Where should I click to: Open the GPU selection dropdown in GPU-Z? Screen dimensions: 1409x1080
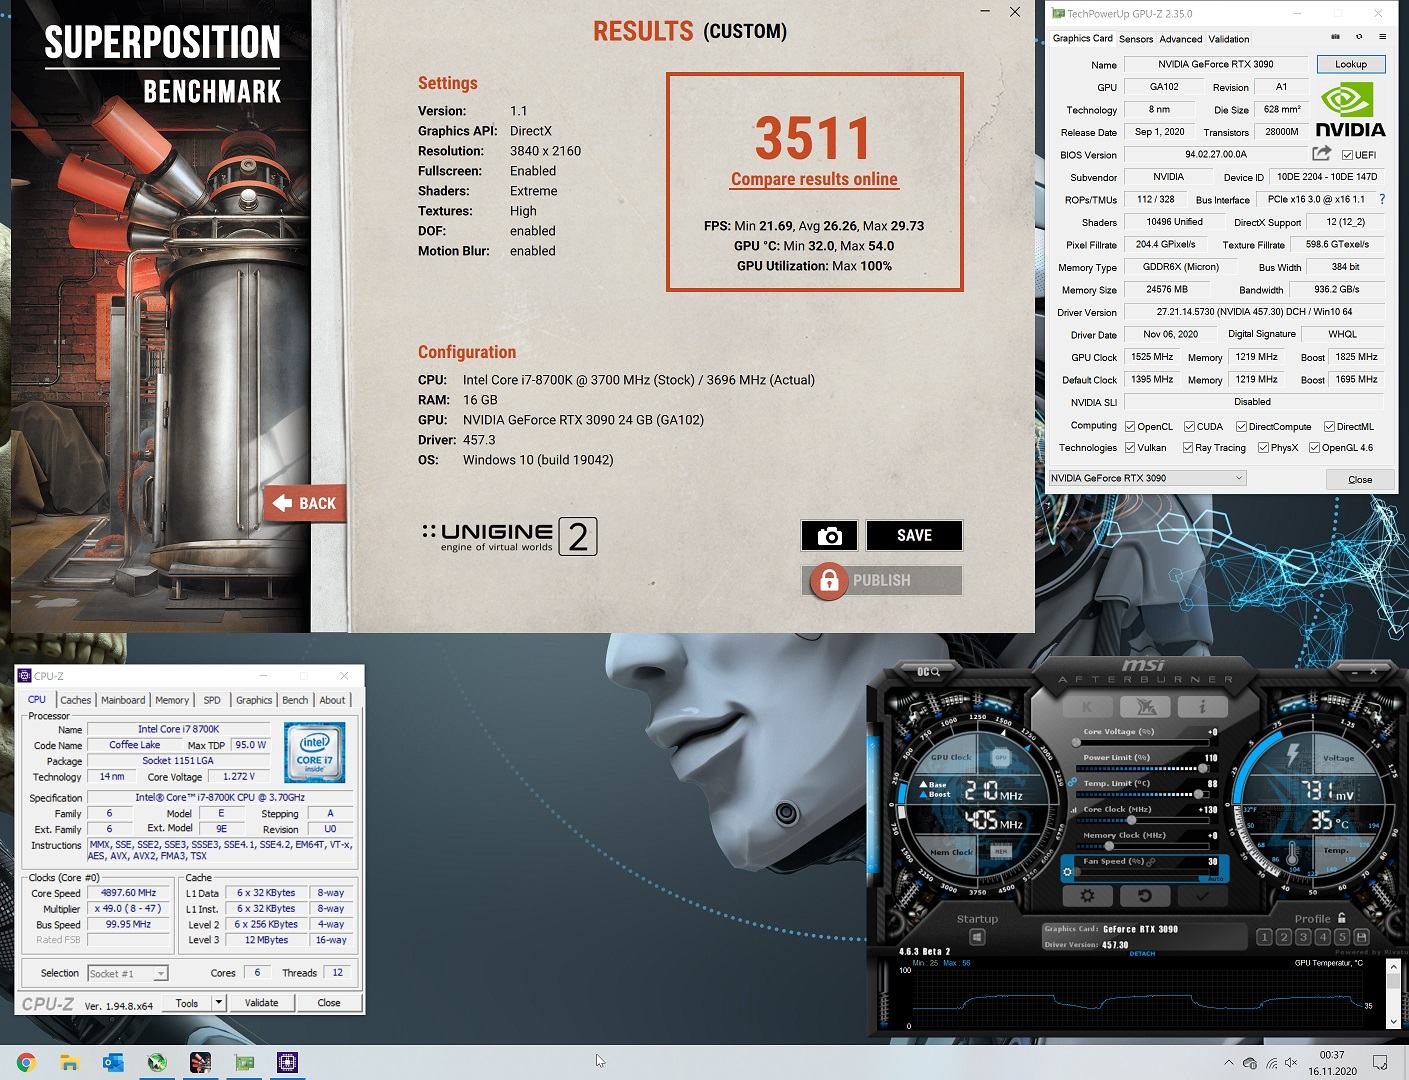click(x=1147, y=478)
